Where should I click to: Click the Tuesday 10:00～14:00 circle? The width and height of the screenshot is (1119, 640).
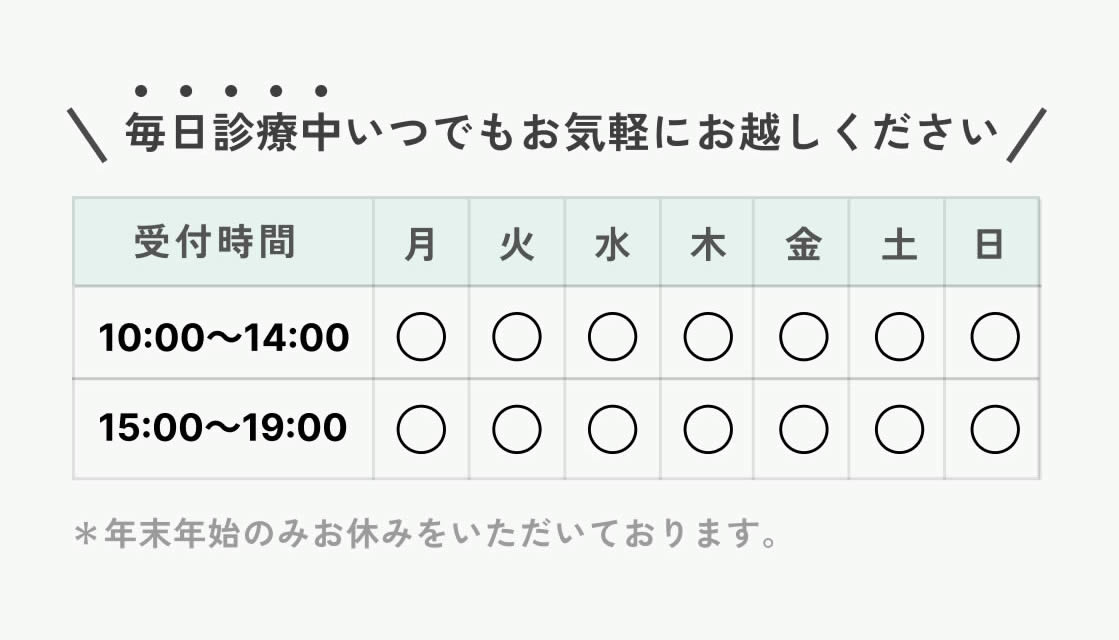(517, 337)
